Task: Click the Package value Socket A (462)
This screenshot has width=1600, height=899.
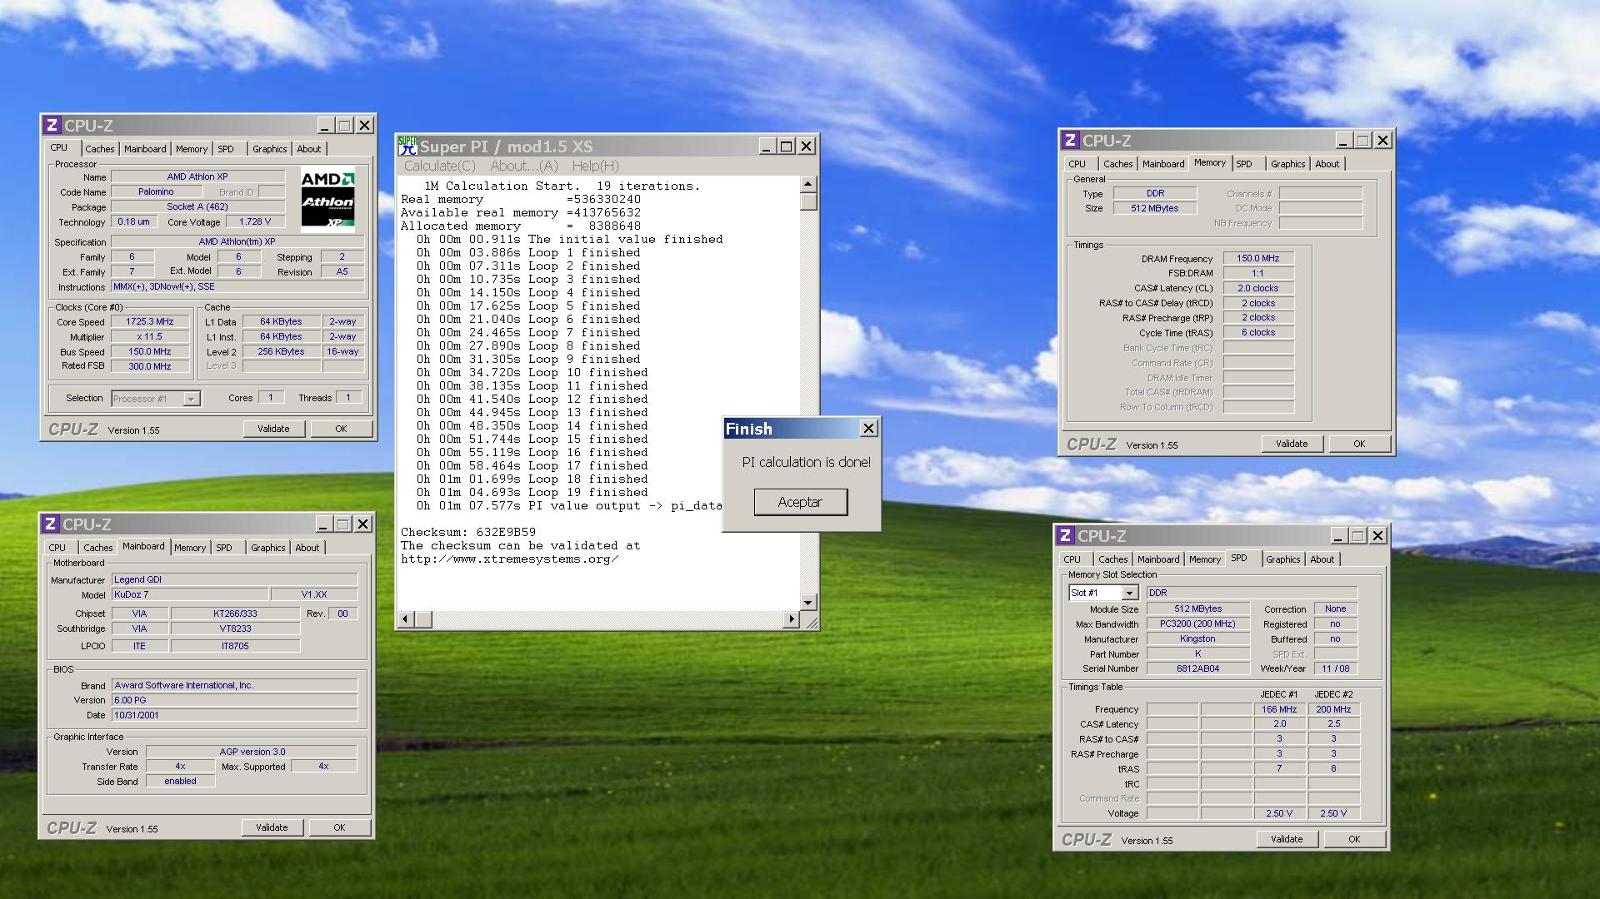Action: 197,207
